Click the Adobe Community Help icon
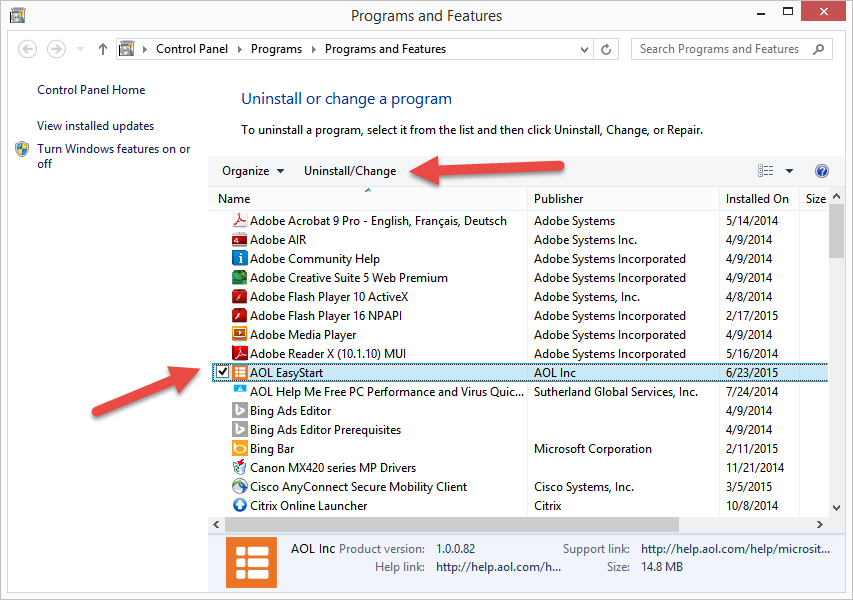Screen dimensions: 853x600 pyautogui.click(x=239, y=258)
